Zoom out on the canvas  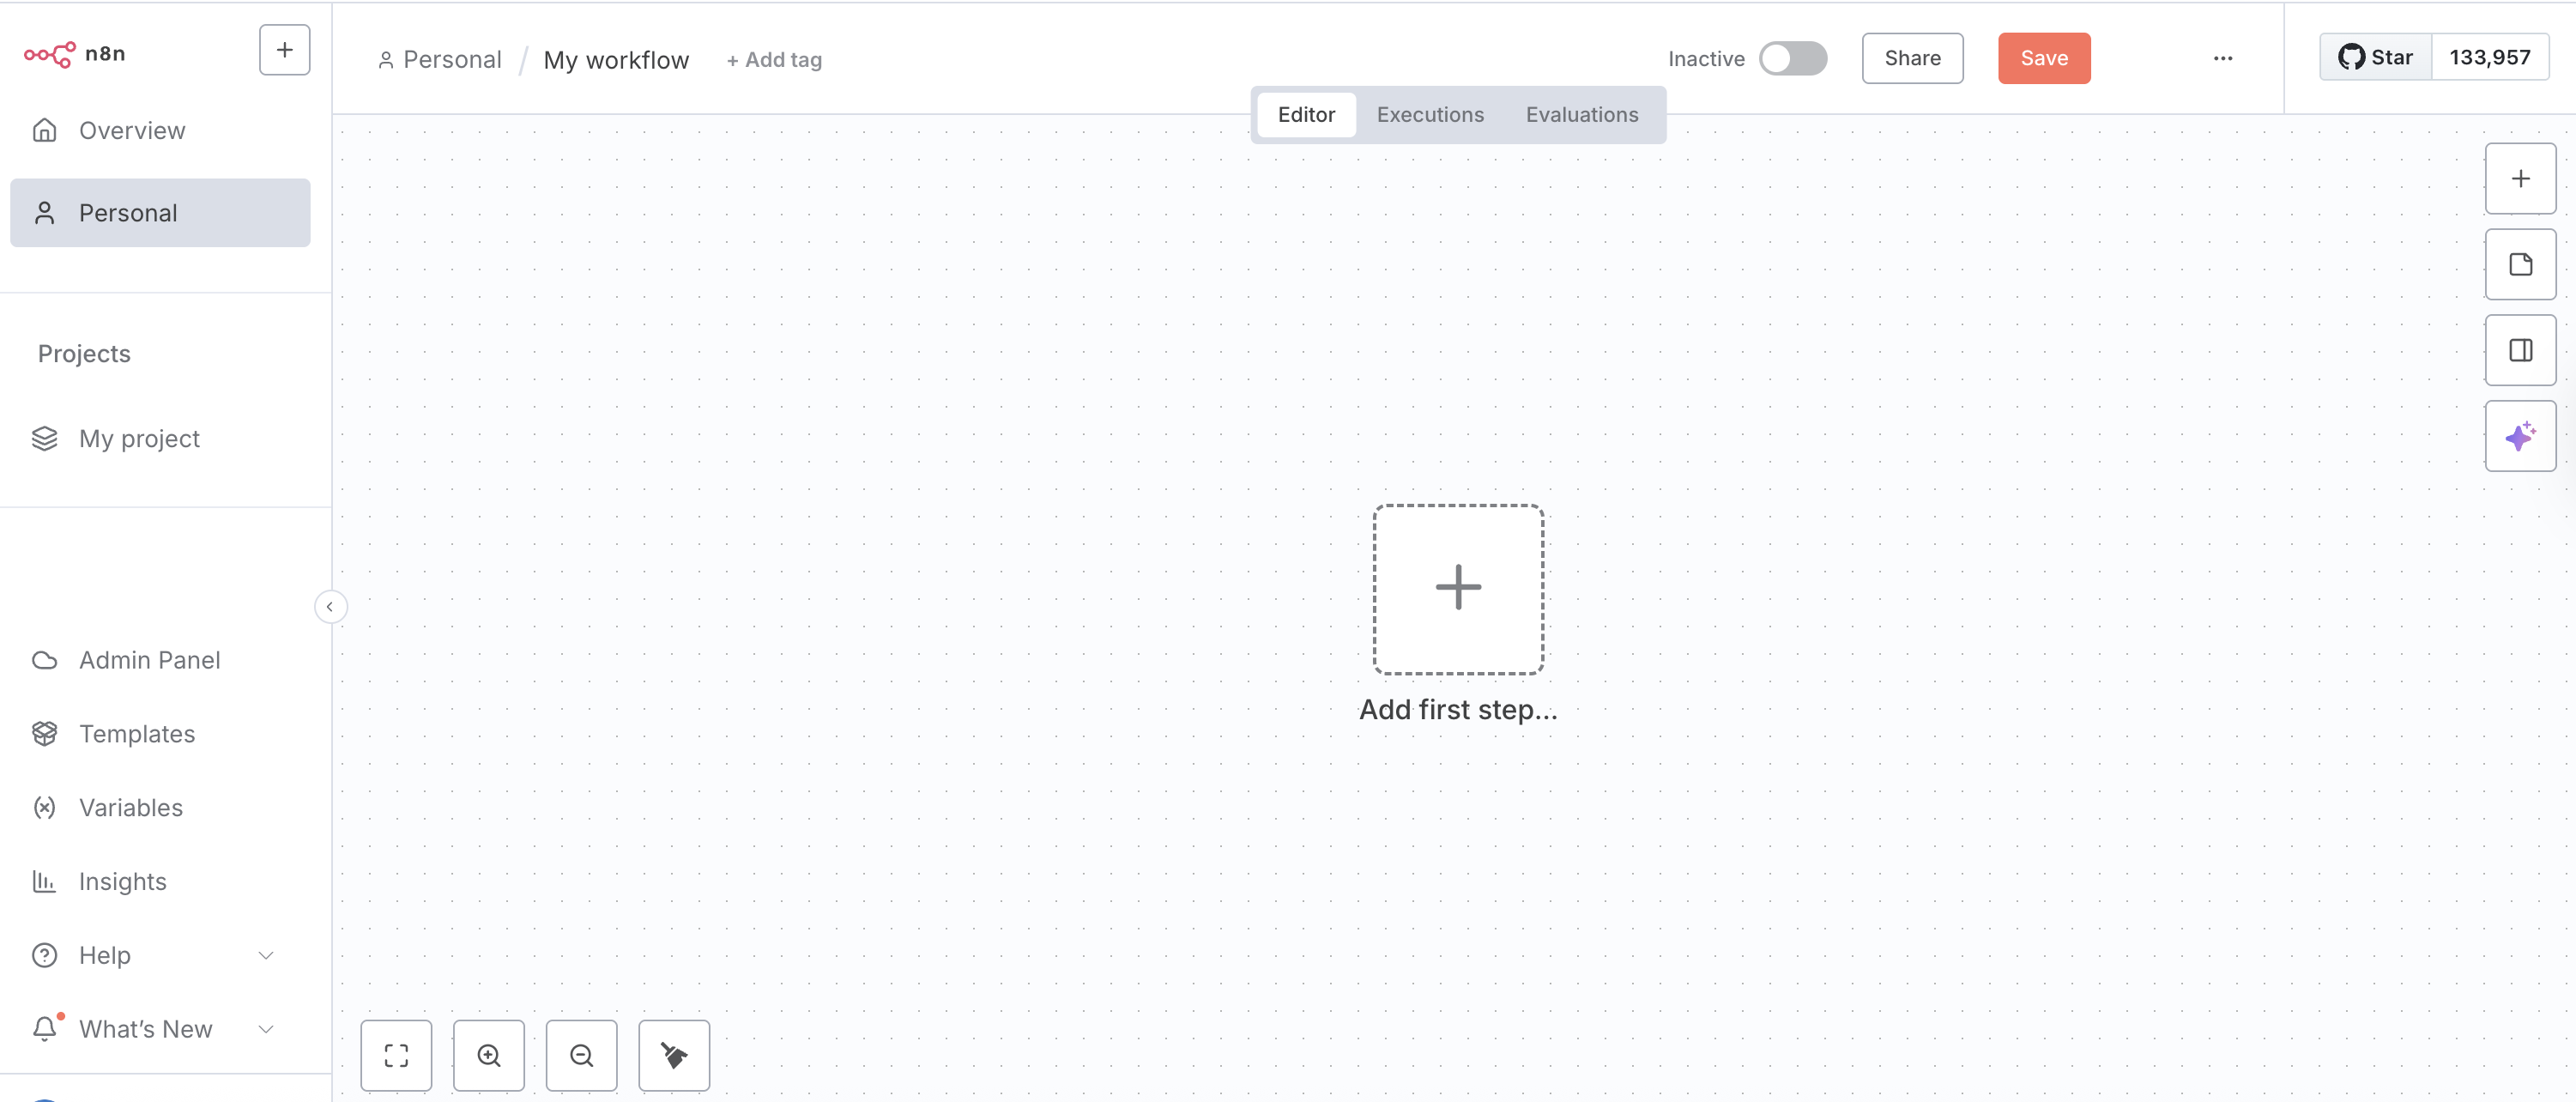(x=581, y=1055)
